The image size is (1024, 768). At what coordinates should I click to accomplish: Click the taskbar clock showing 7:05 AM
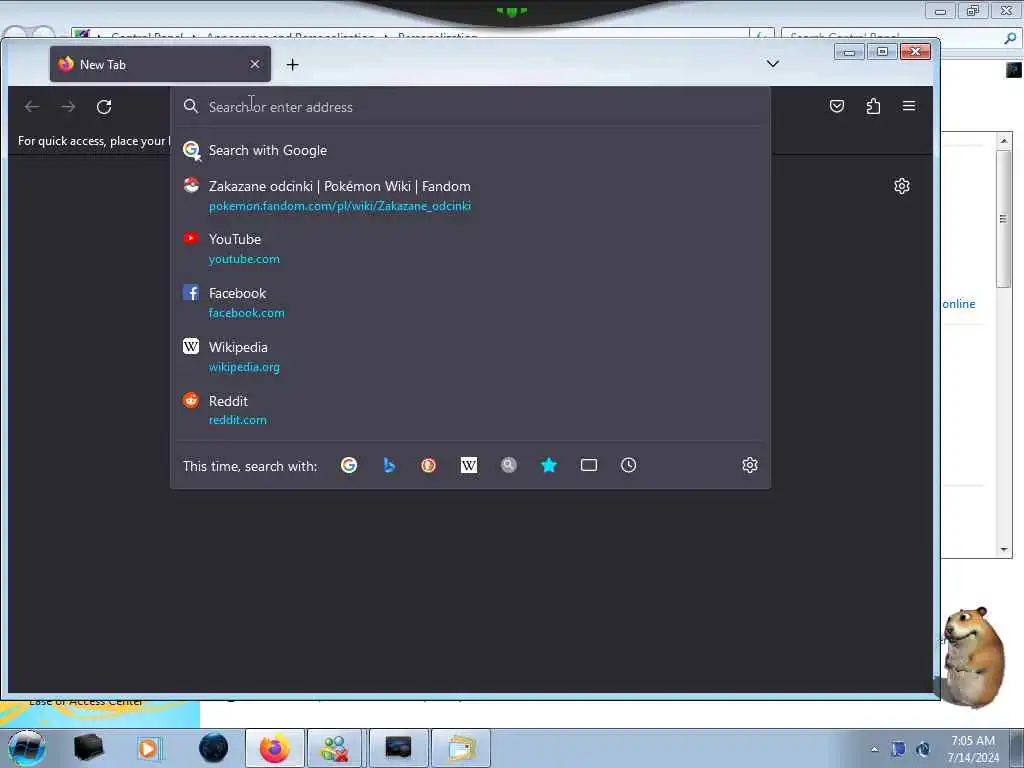(x=972, y=748)
